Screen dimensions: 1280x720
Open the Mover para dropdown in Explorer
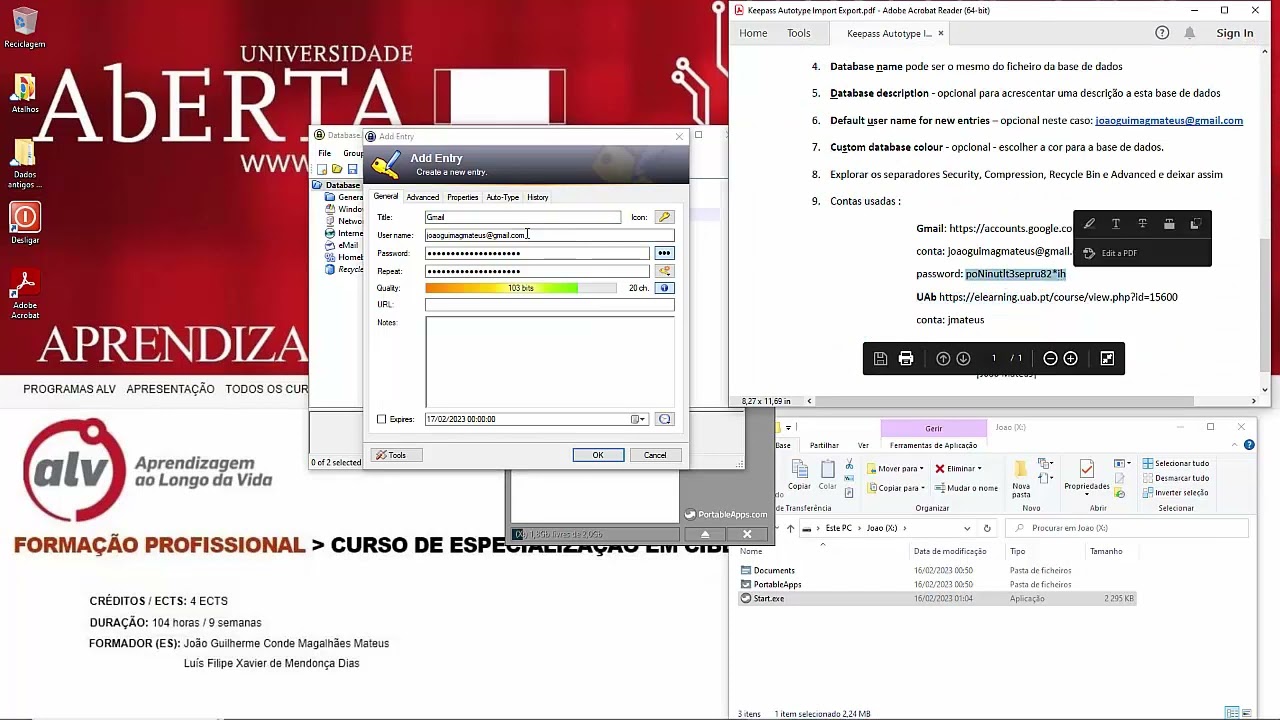896,468
